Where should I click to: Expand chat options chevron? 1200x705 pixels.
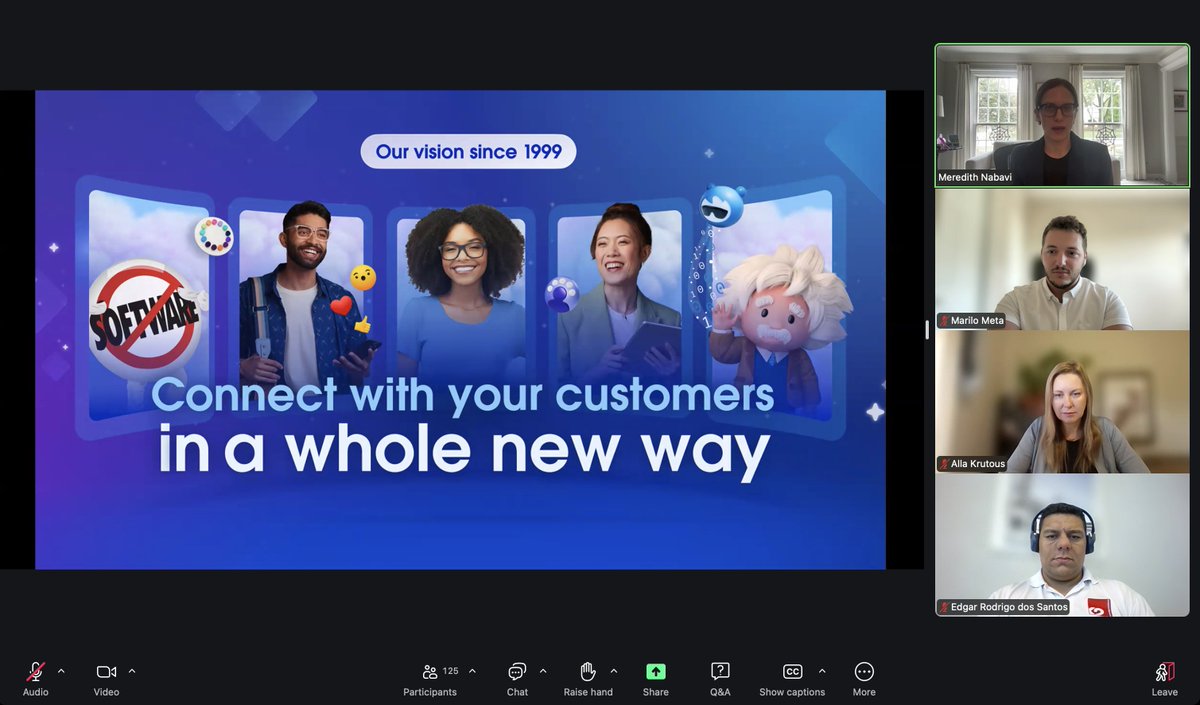tap(543, 671)
